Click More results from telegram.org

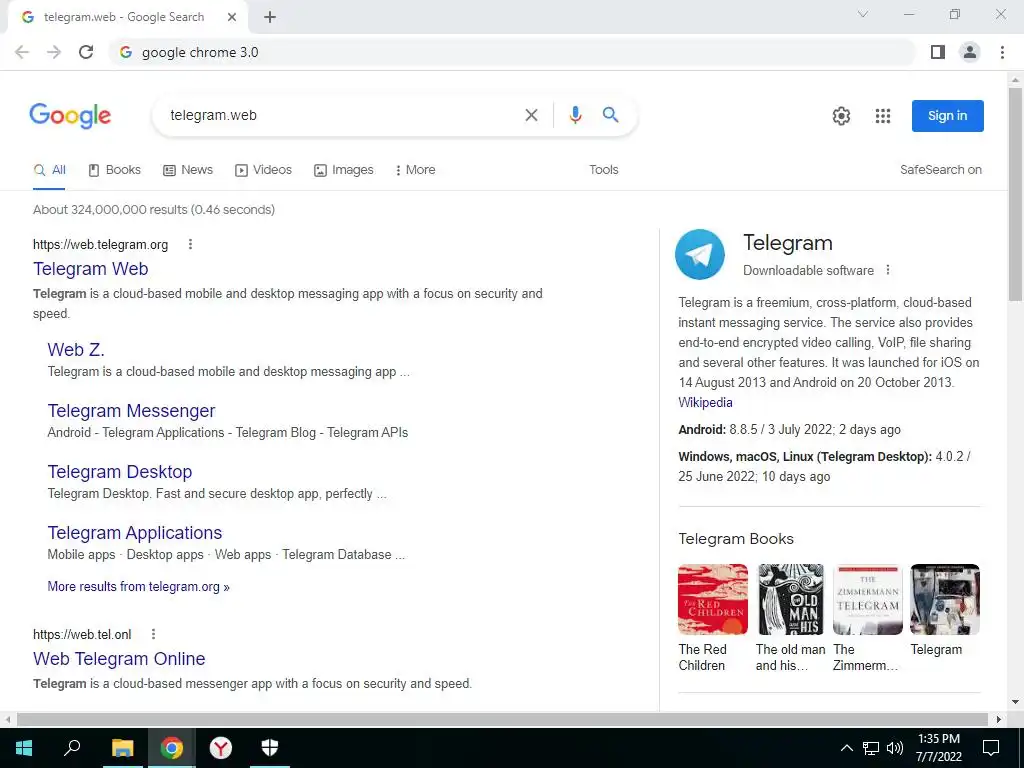coord(138,586)
